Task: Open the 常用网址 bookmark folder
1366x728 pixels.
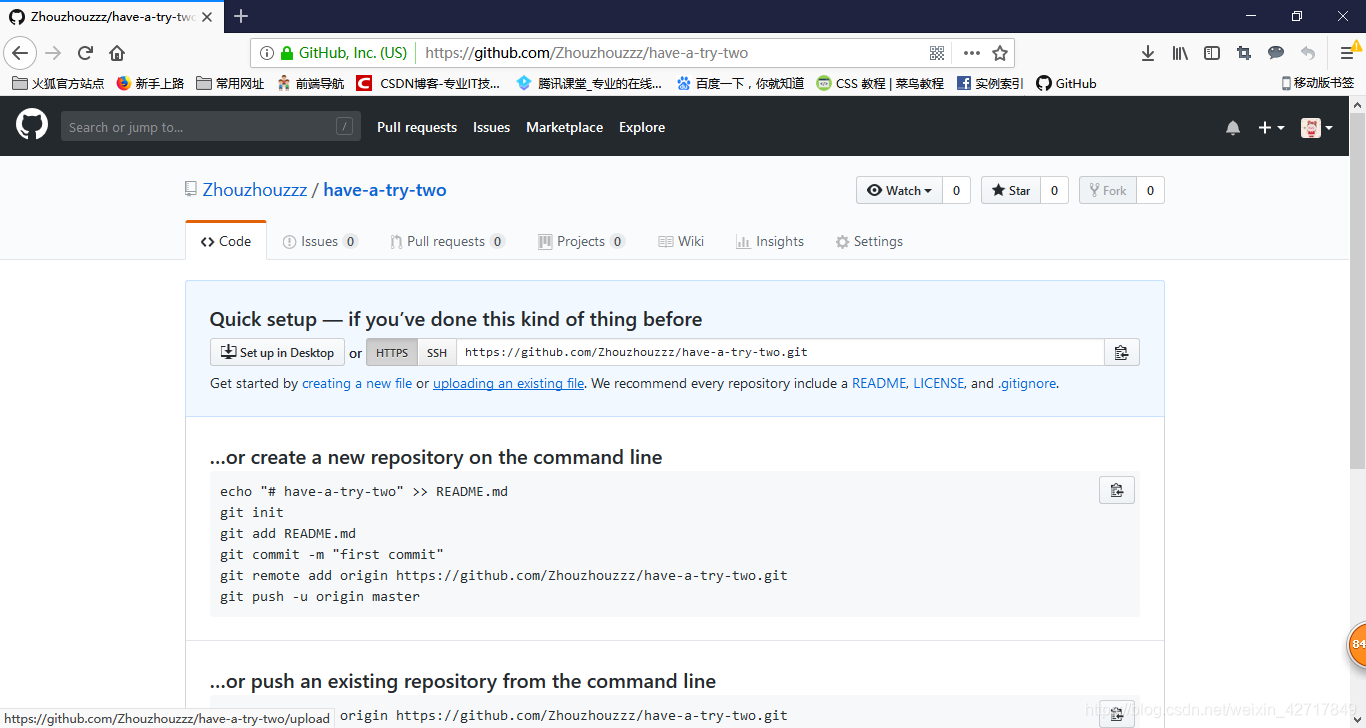Action: click(x=230, y=83)
